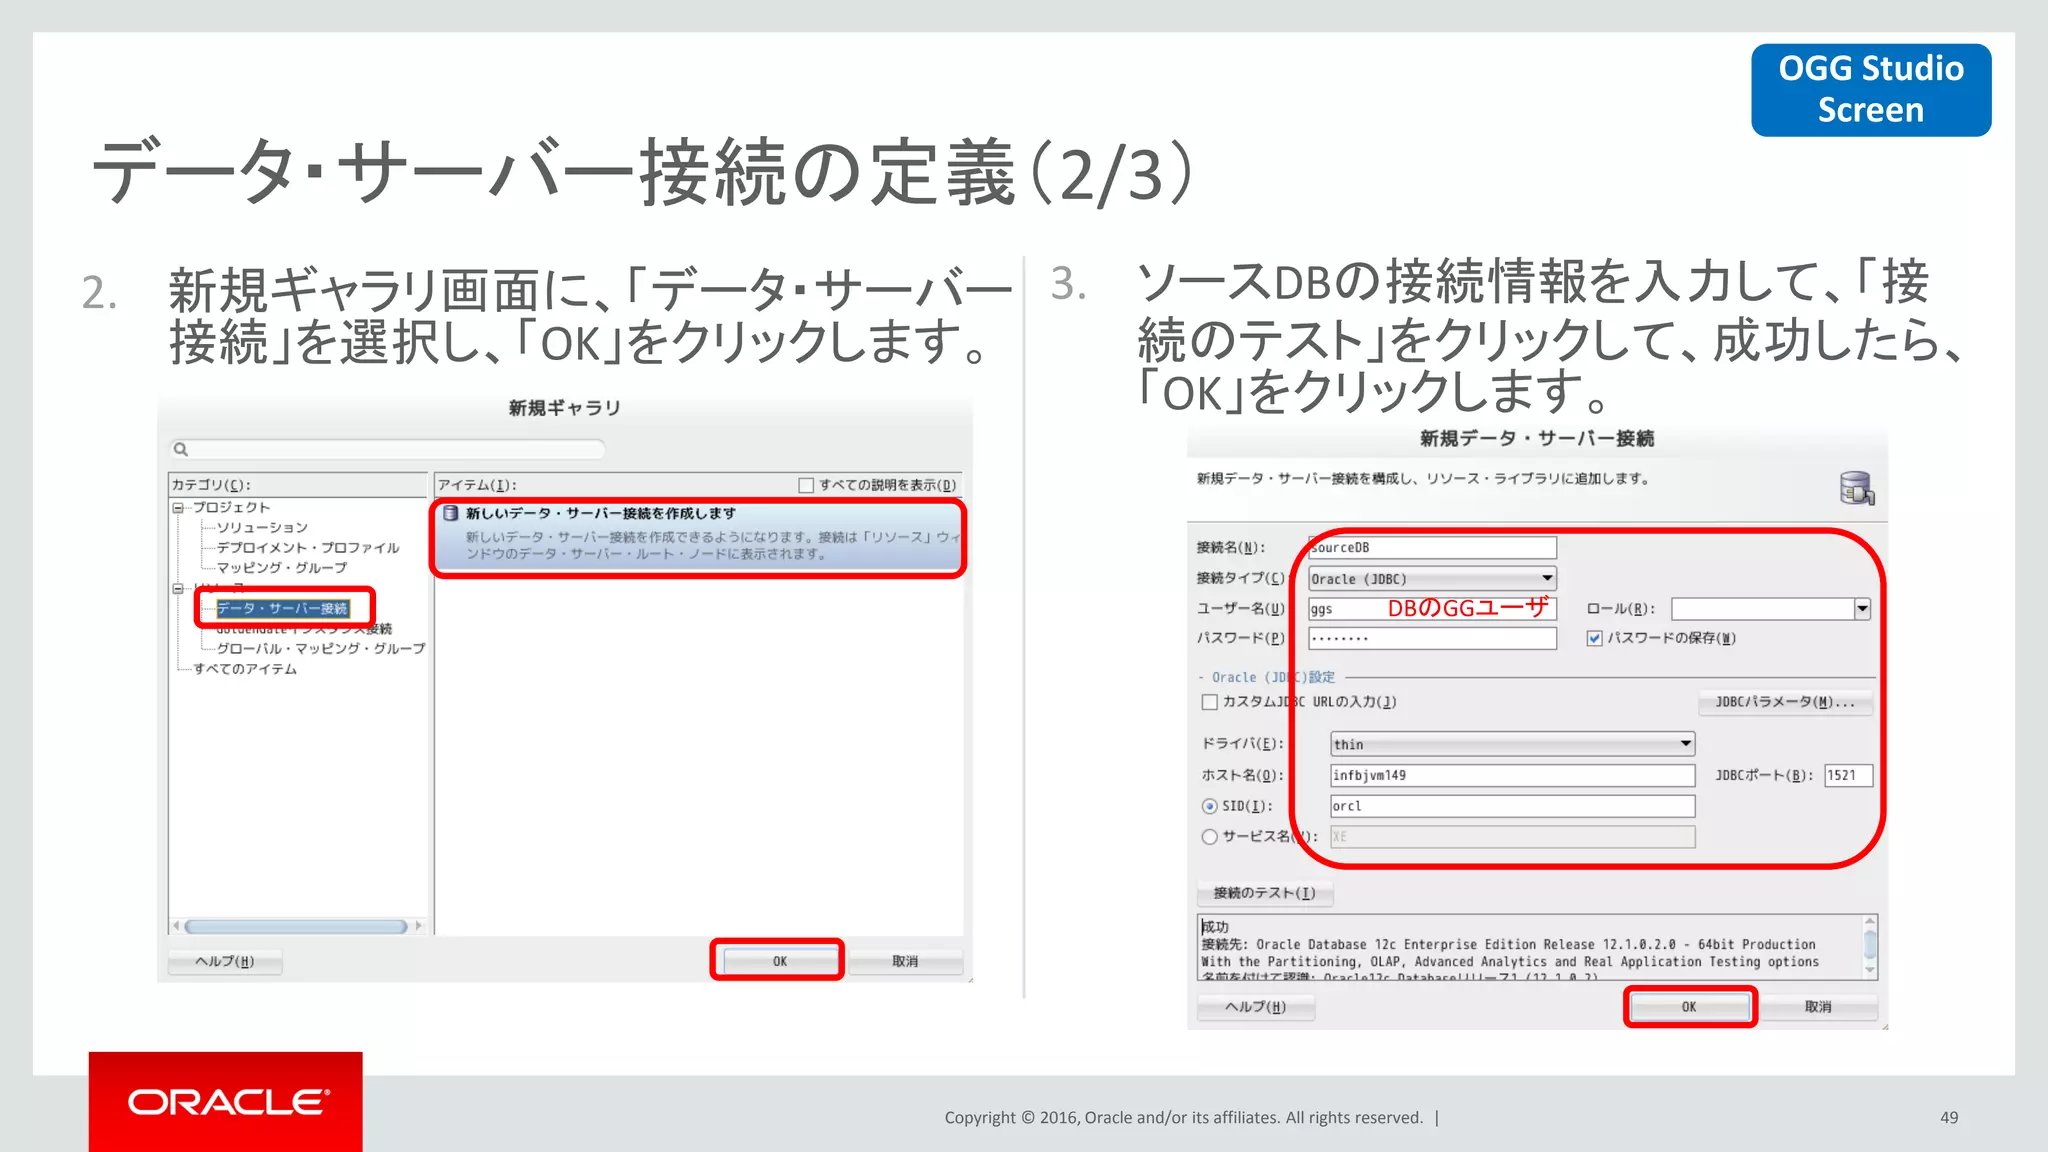Select ソリューション in the category tree

262,527
